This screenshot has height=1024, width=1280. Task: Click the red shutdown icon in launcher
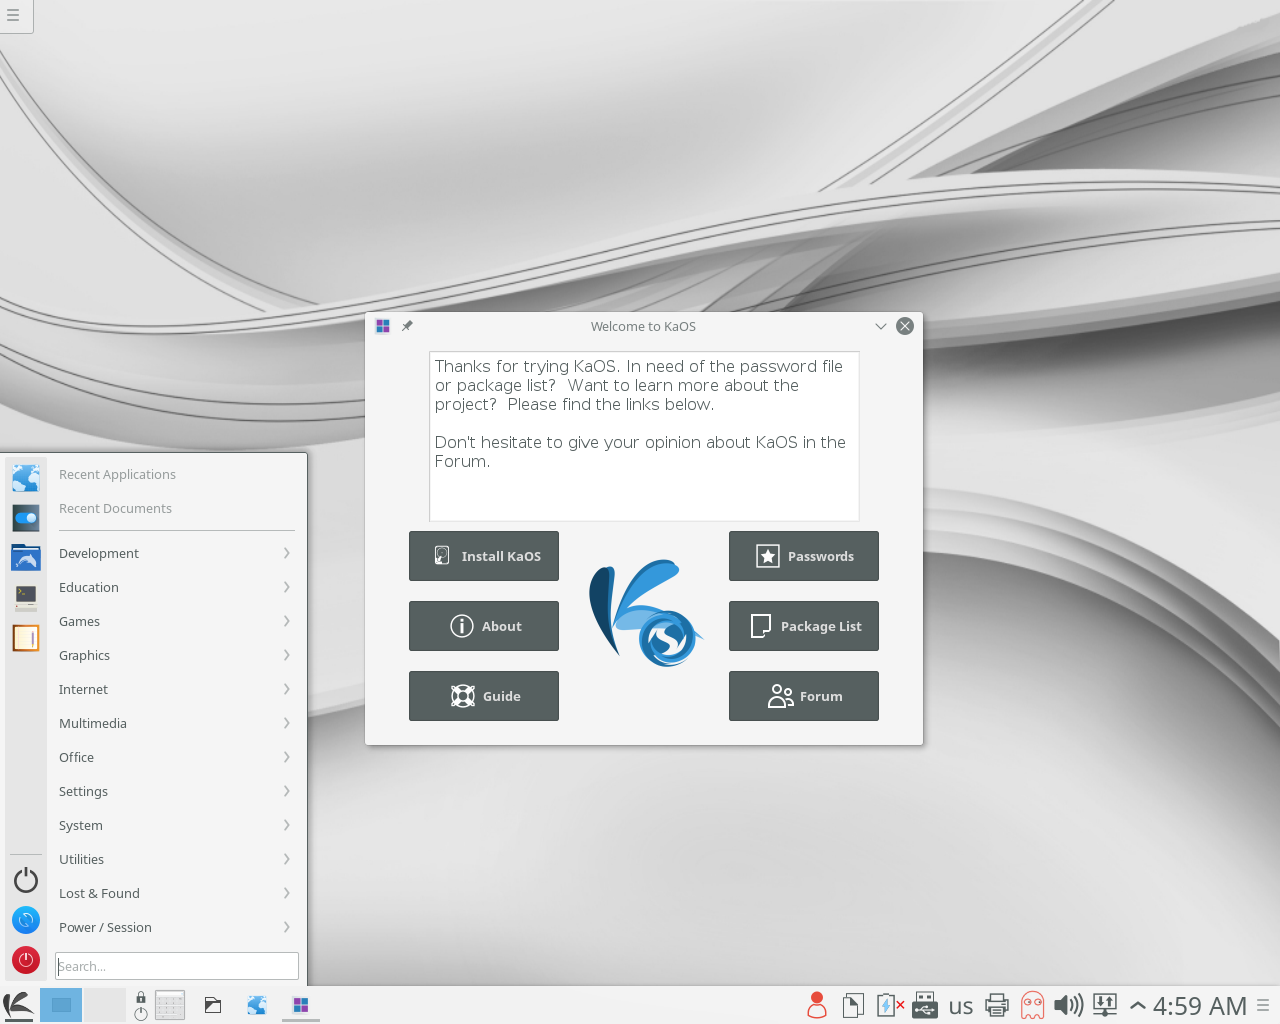pos(26,960)
